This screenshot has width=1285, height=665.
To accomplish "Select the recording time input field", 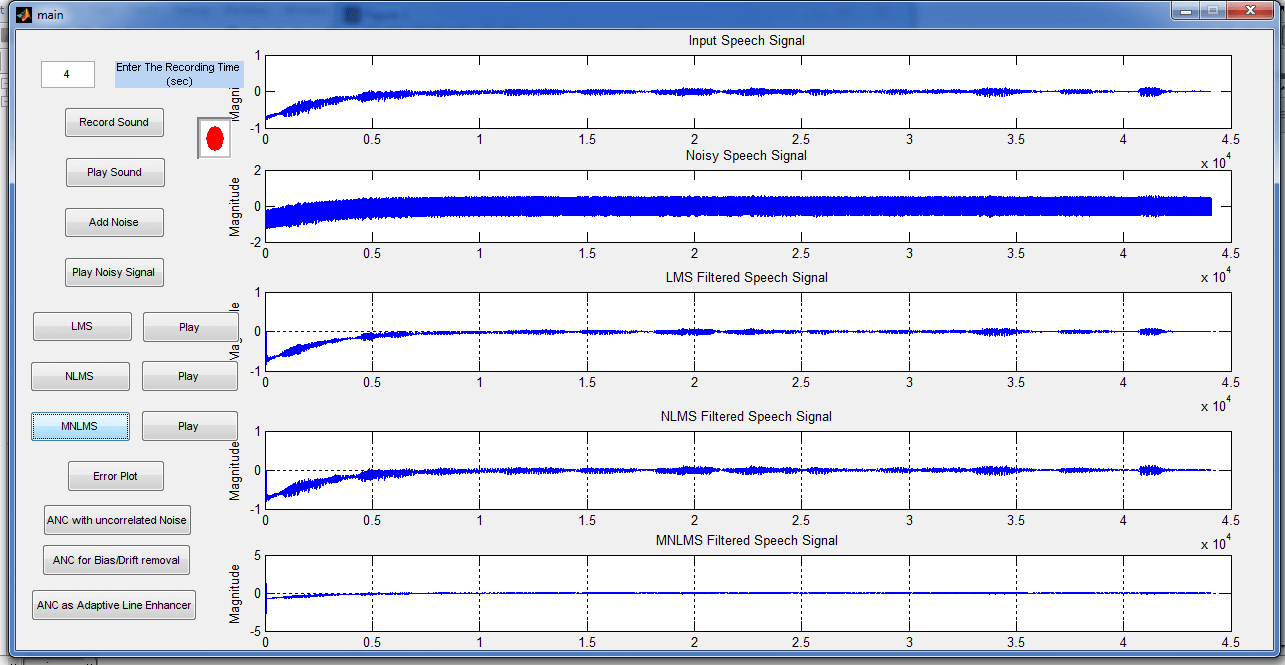I will coord(67,73).
